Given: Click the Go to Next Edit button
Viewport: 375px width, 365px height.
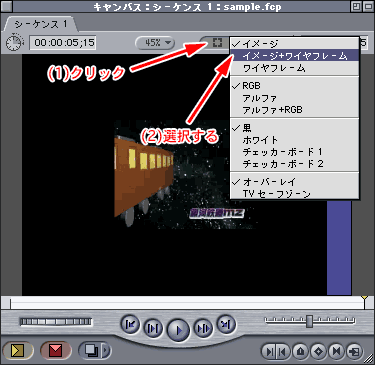Looking at the screenshot, I should [226, 324].
